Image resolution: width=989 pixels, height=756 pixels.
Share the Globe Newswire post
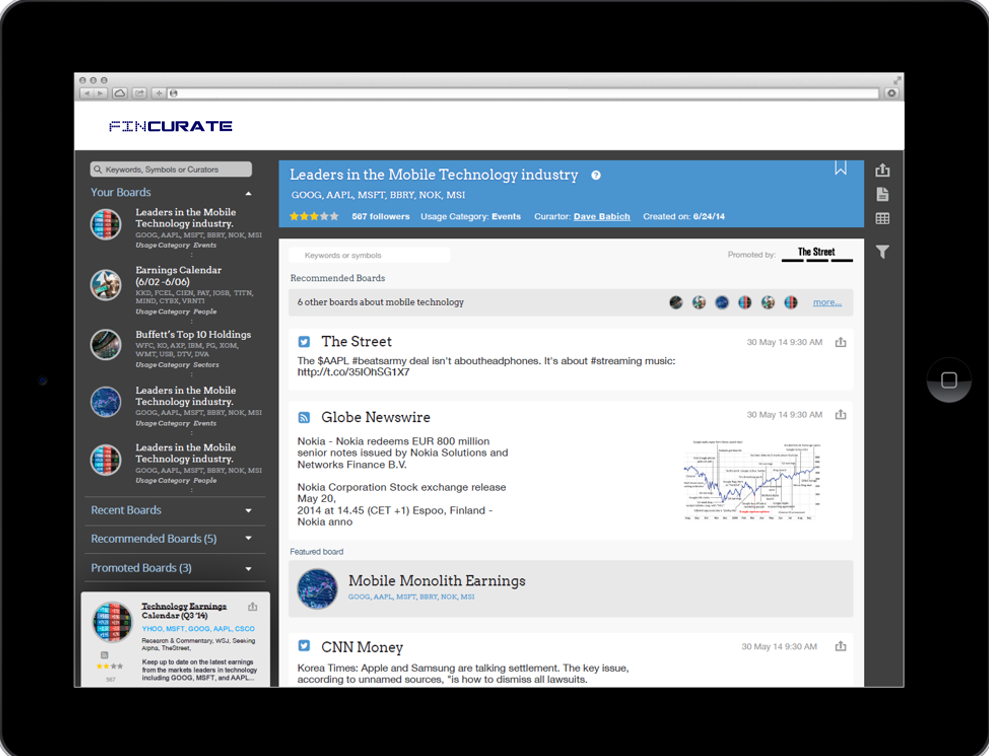click(x=840, y=415)
